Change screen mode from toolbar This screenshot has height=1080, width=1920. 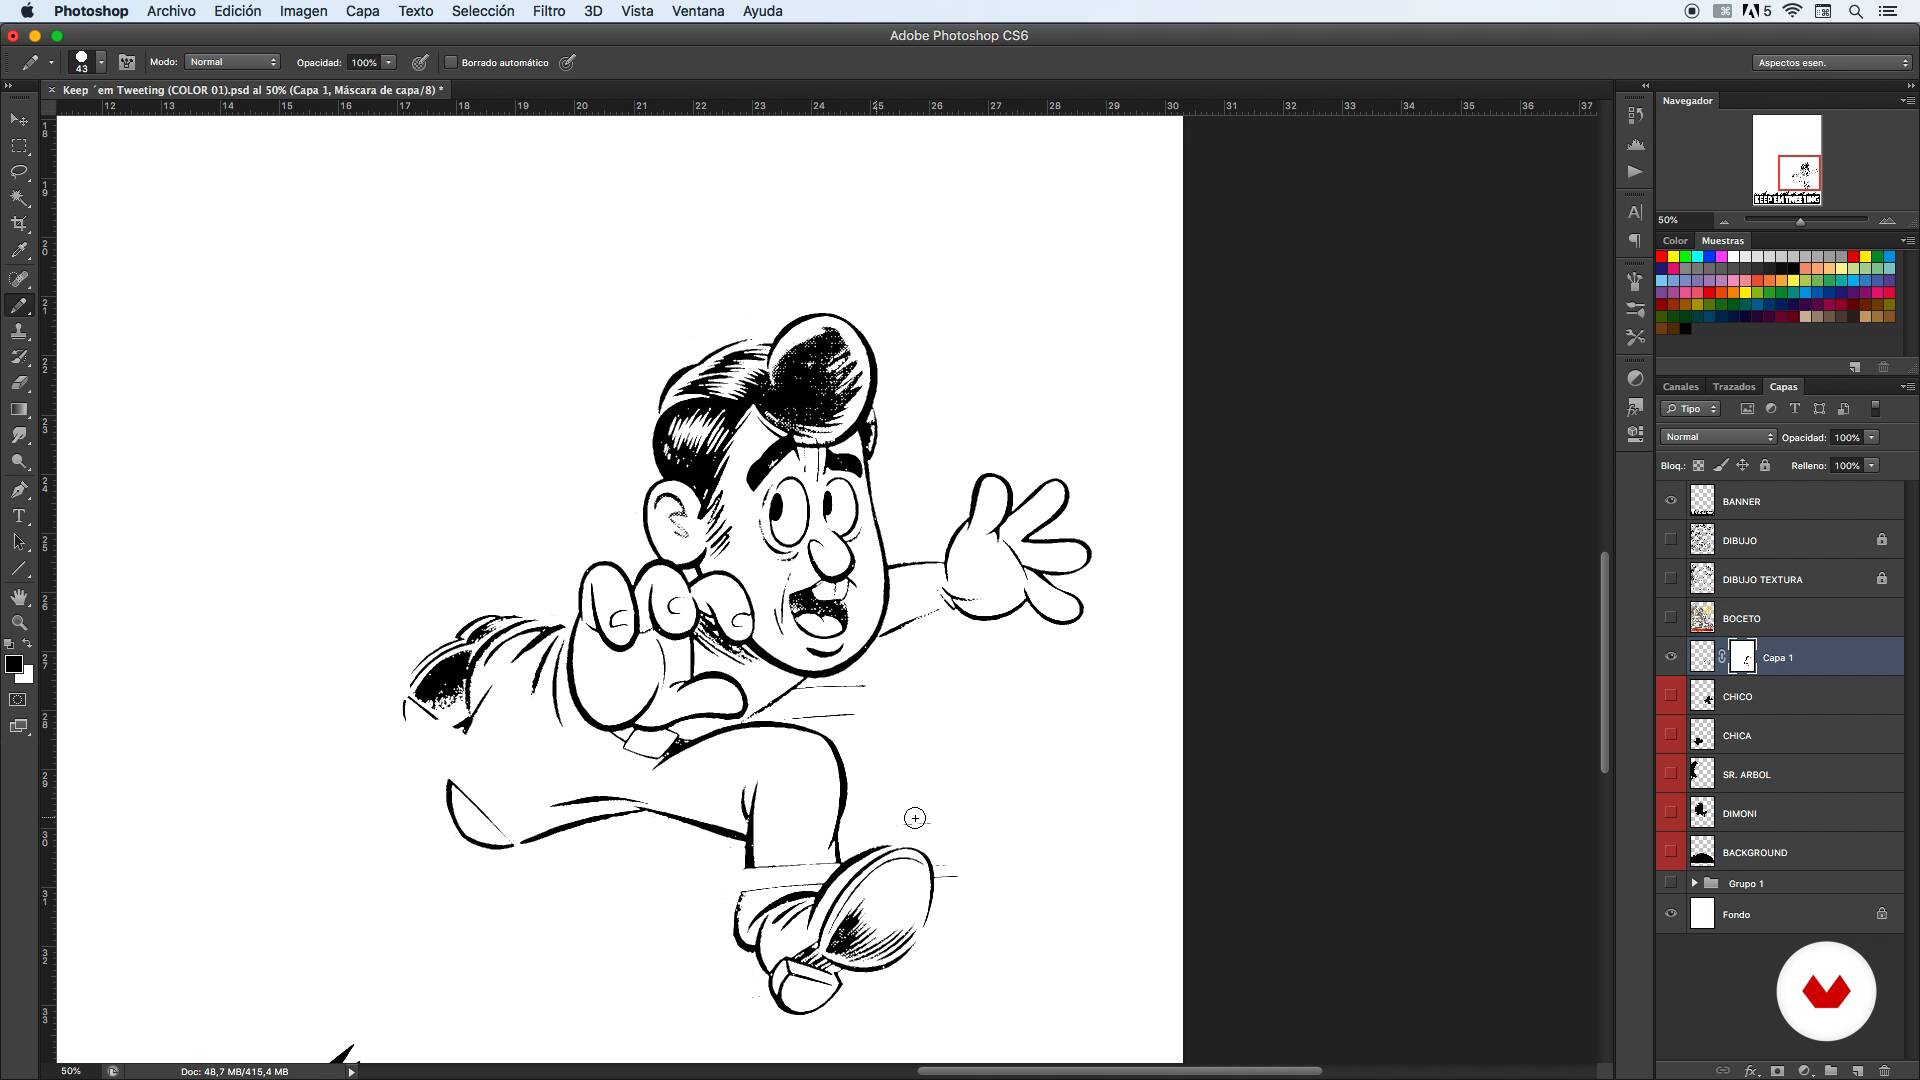18,726
